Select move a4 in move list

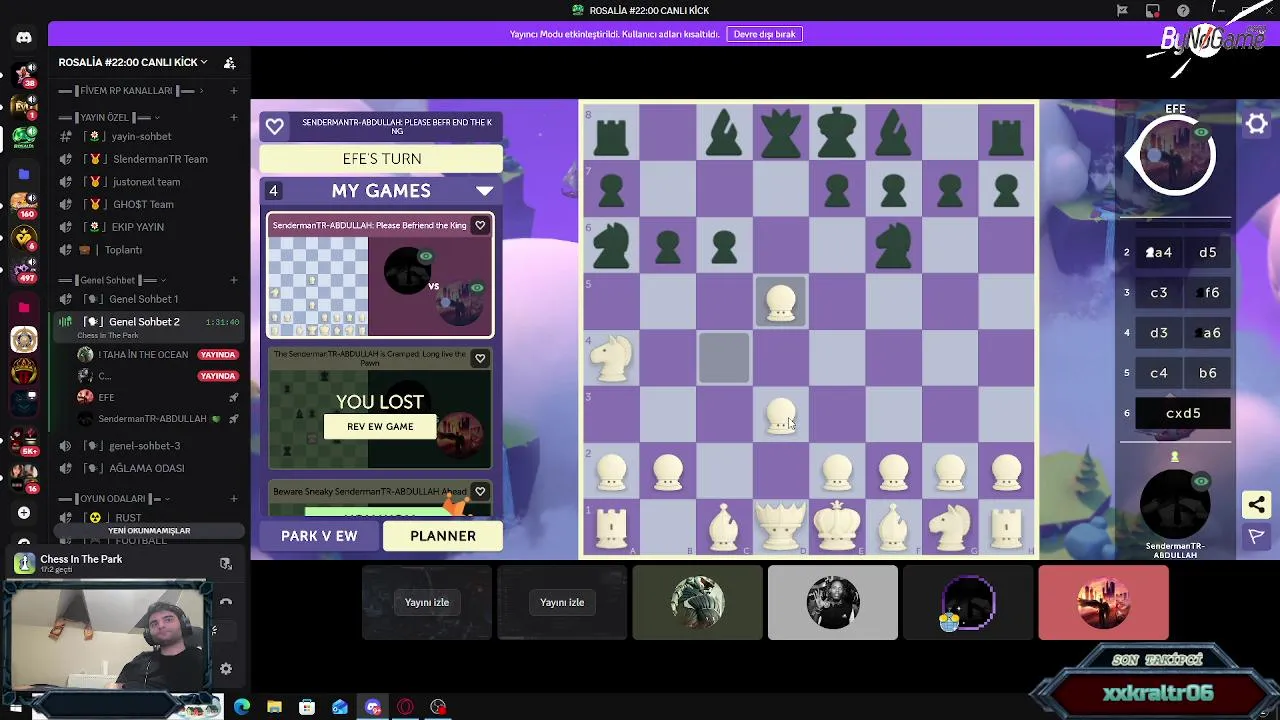[1159, 253]
